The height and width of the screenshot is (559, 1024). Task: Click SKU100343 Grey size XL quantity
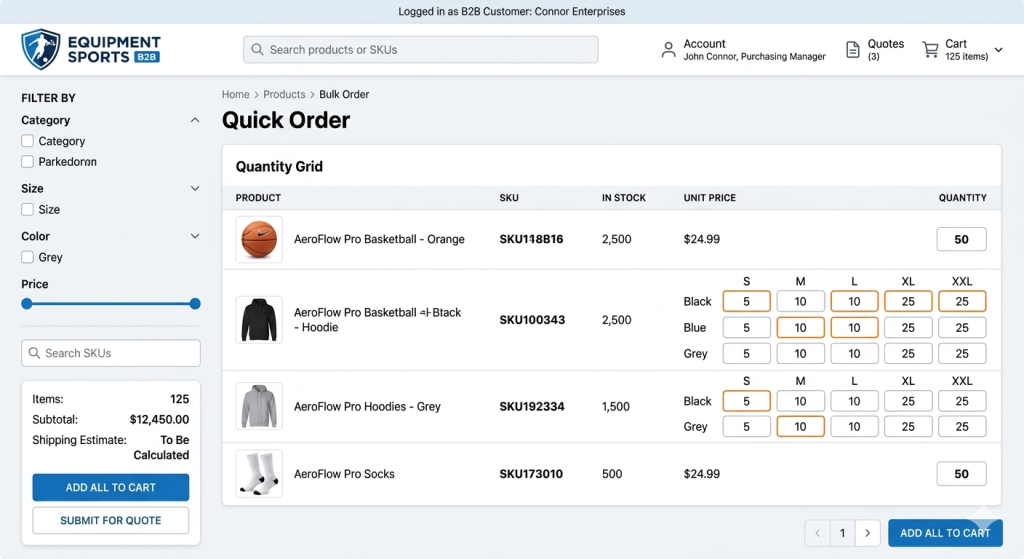click(x=908, y=353)
